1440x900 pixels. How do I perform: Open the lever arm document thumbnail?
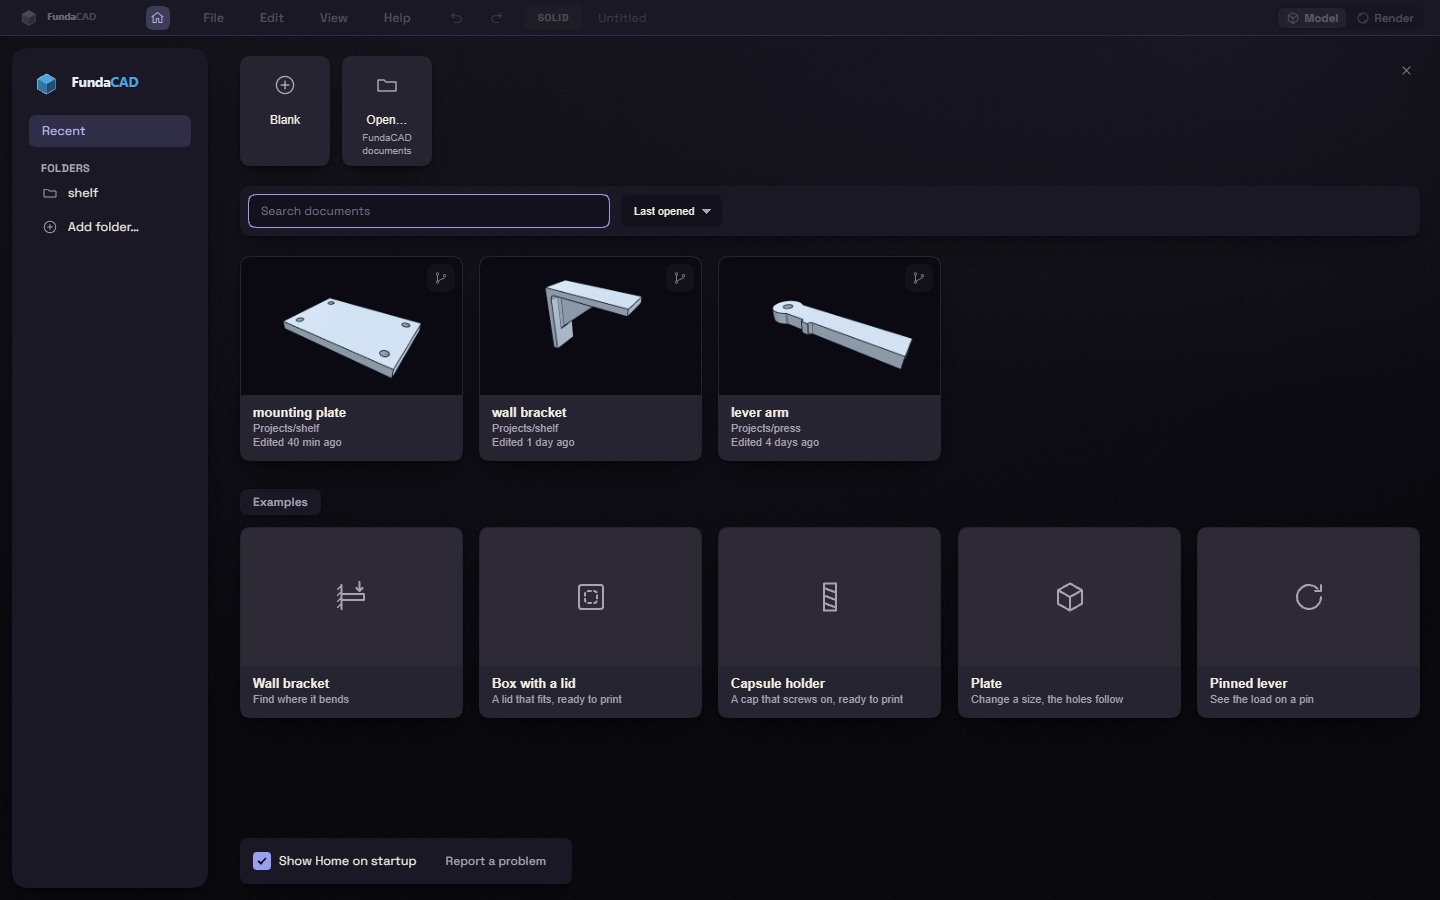[829, 326]
